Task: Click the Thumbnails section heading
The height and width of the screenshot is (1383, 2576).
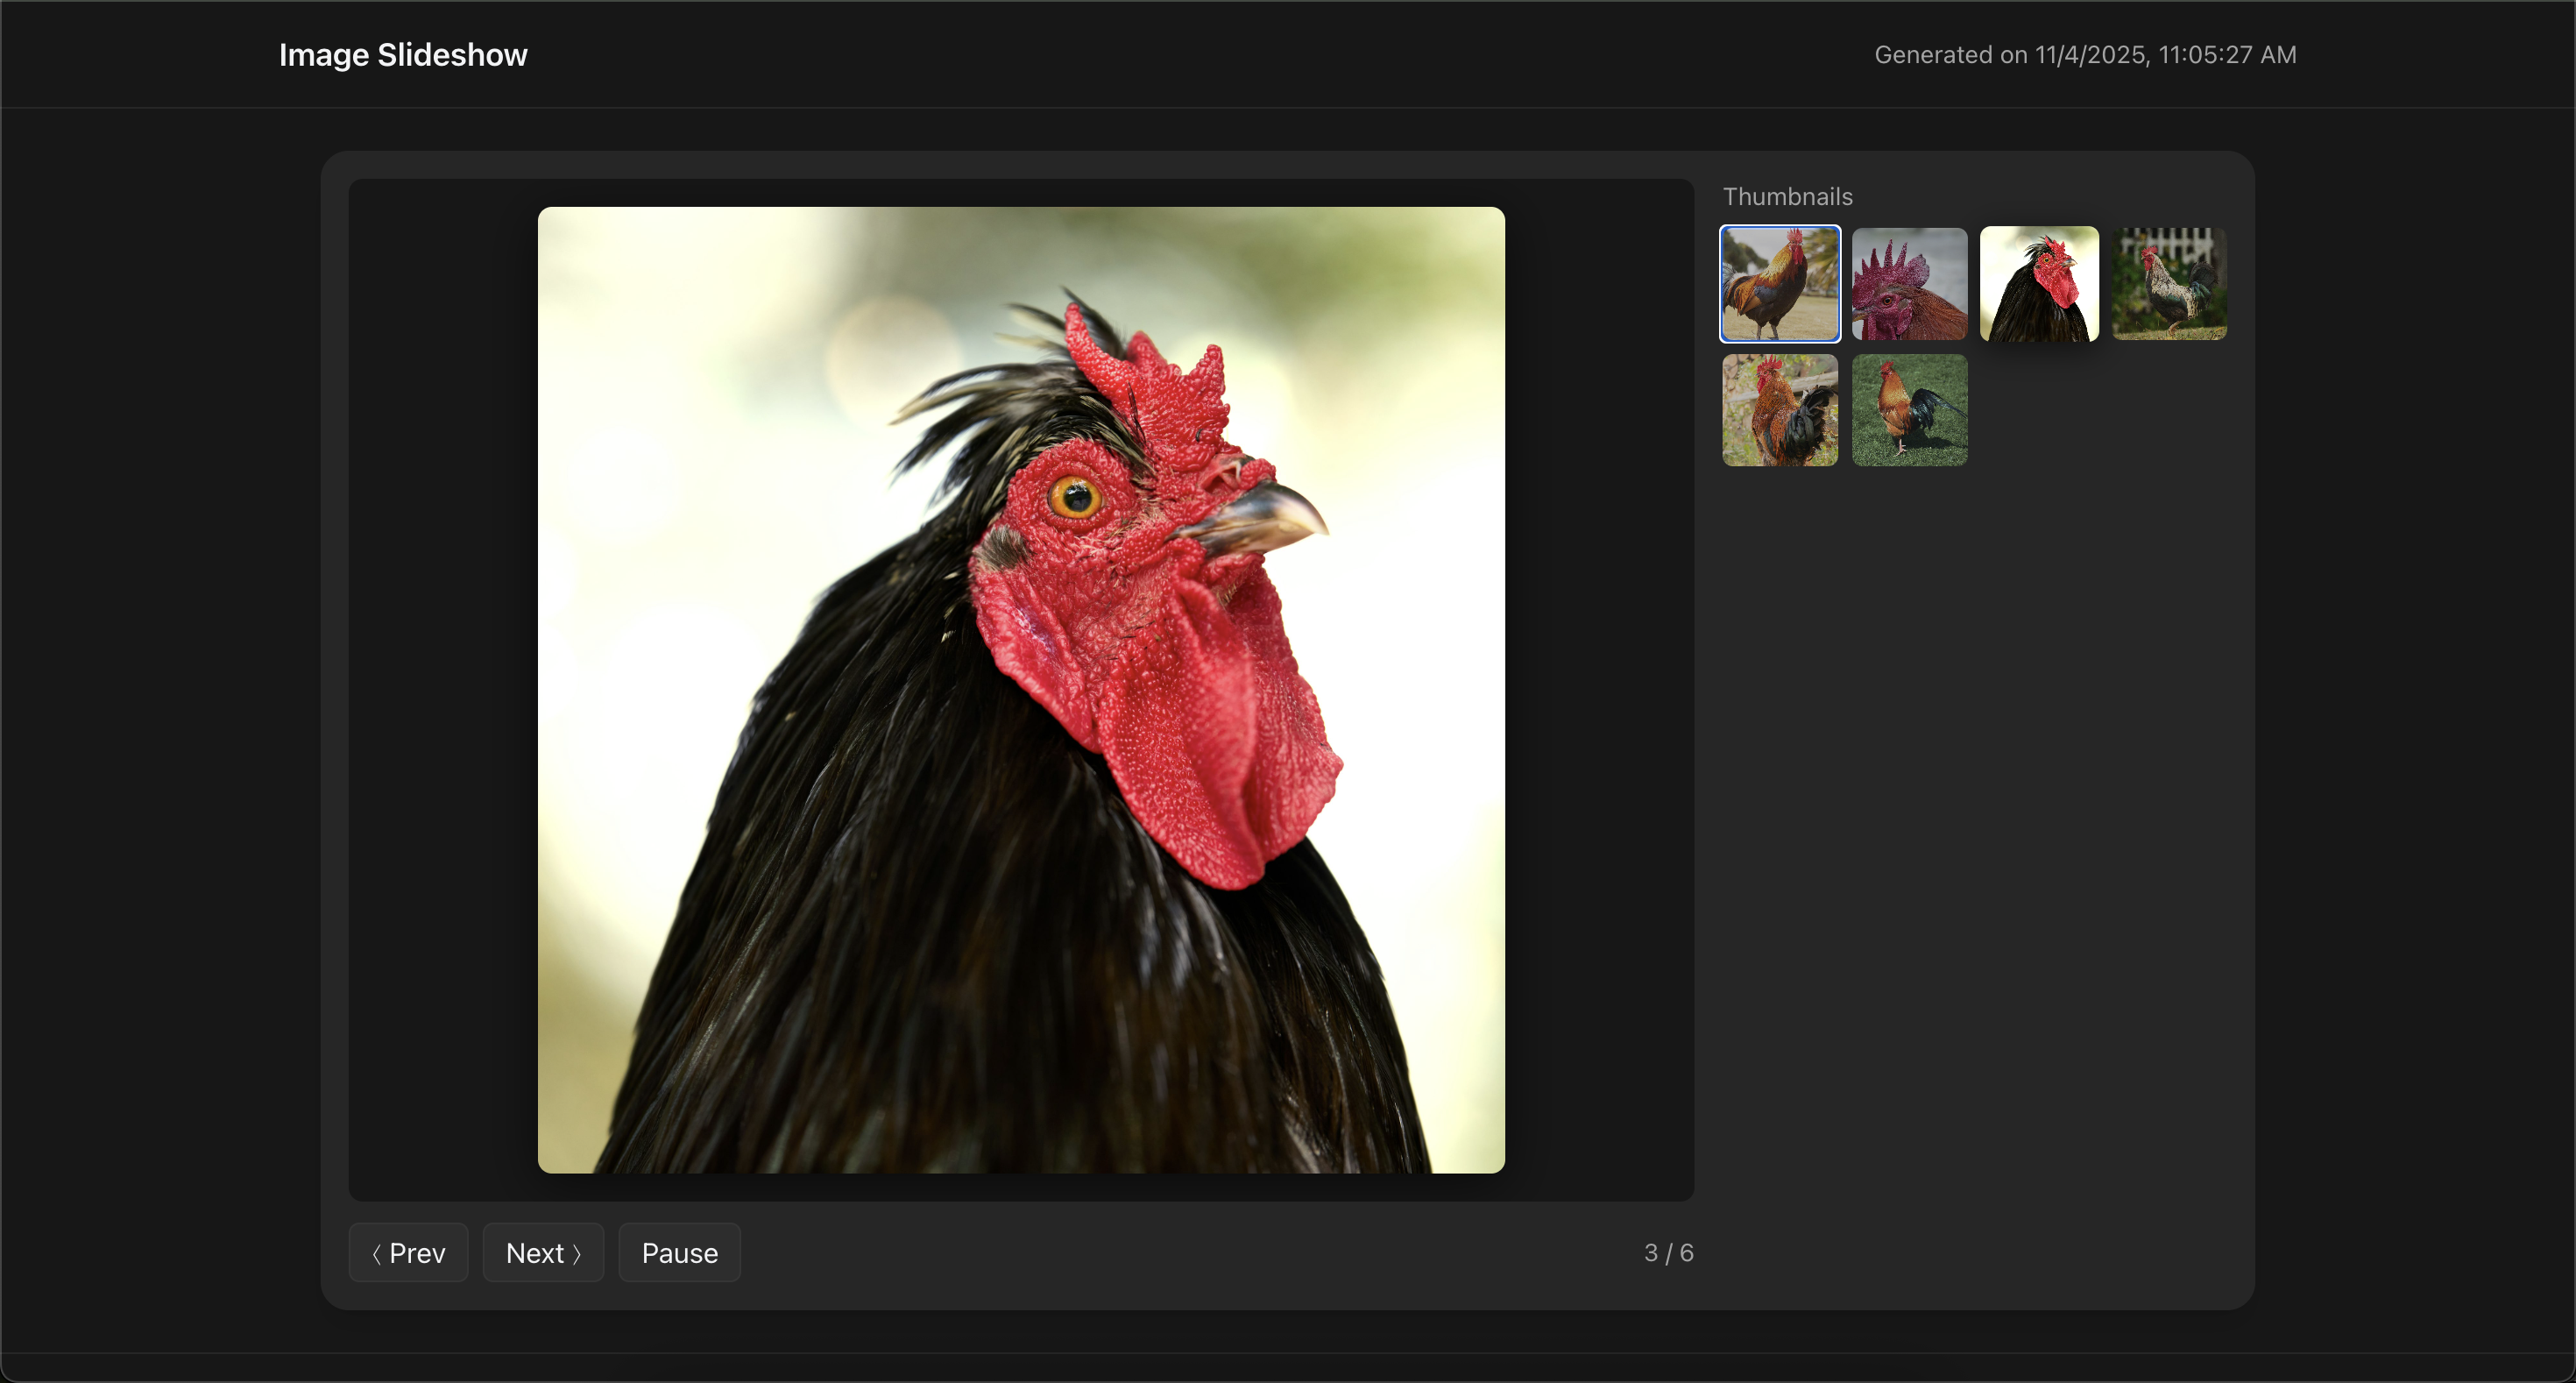Action: click(x=1787, y=197)
